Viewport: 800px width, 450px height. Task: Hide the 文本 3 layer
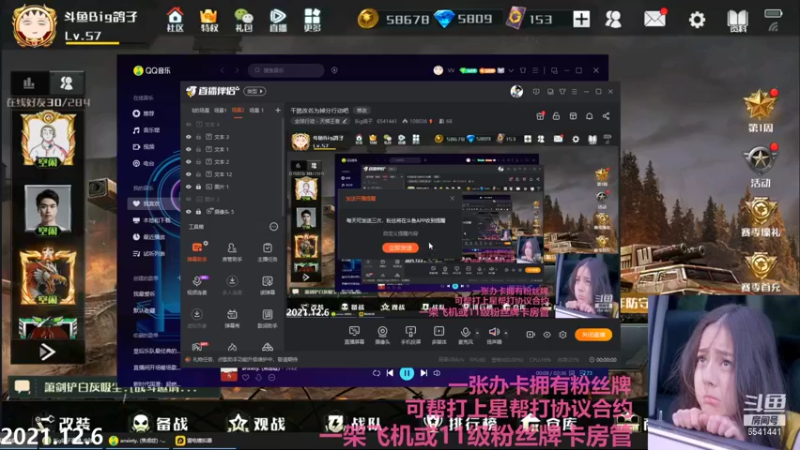[189, 137]
